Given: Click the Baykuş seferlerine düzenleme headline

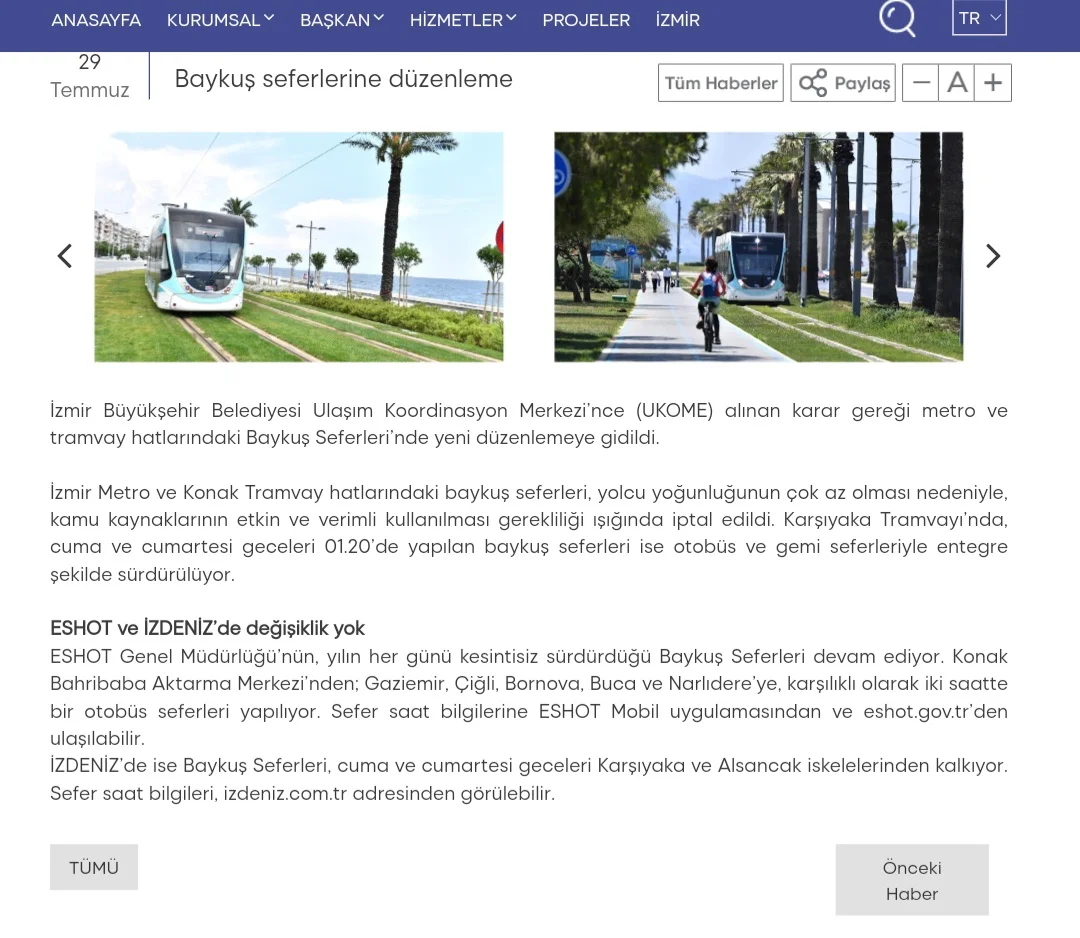Looking at the screenshot, I should coord(343,79).
